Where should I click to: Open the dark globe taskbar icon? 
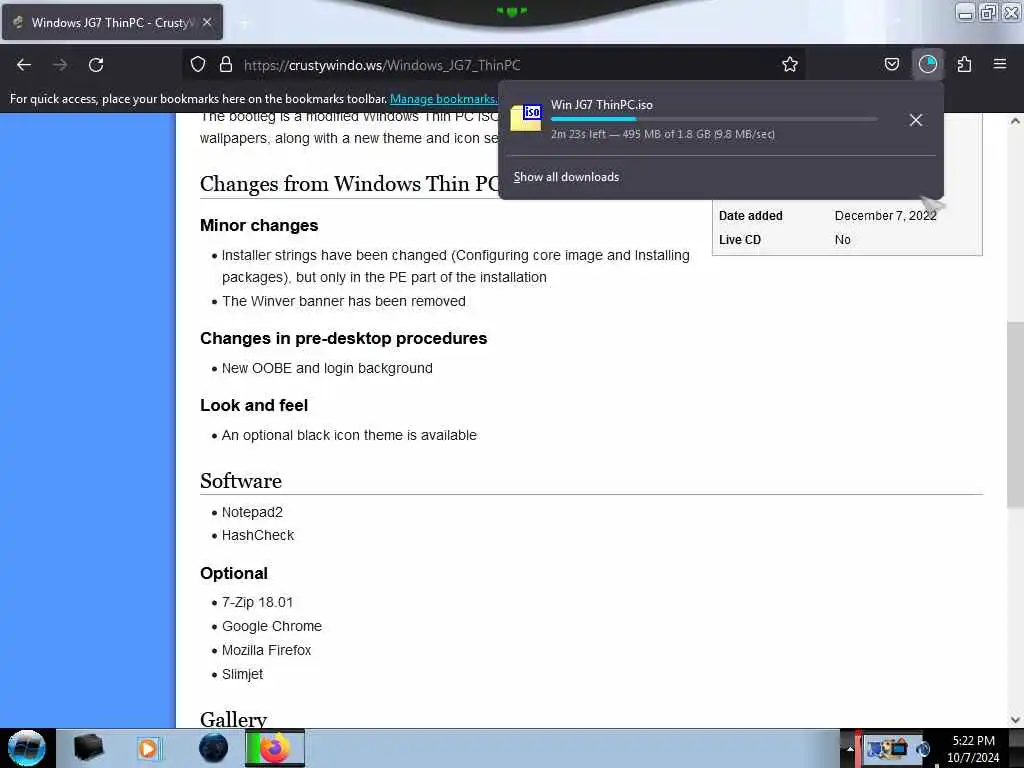click(x=214, y=748)
